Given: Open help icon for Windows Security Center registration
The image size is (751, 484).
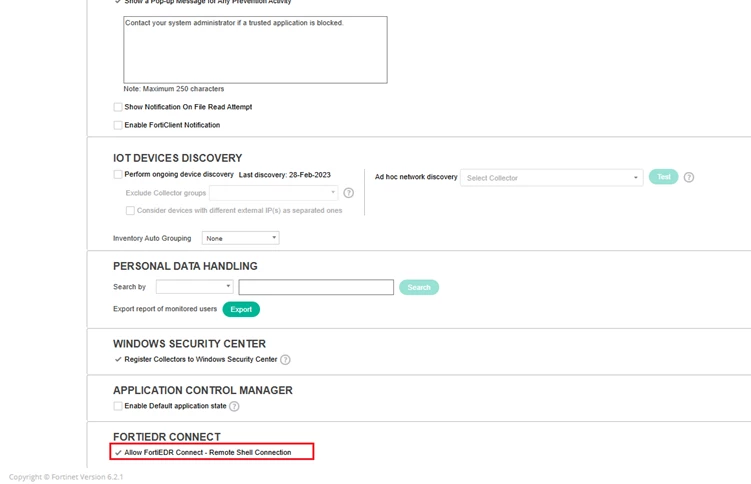Looking at the screenshot, I should click(285, 360).
